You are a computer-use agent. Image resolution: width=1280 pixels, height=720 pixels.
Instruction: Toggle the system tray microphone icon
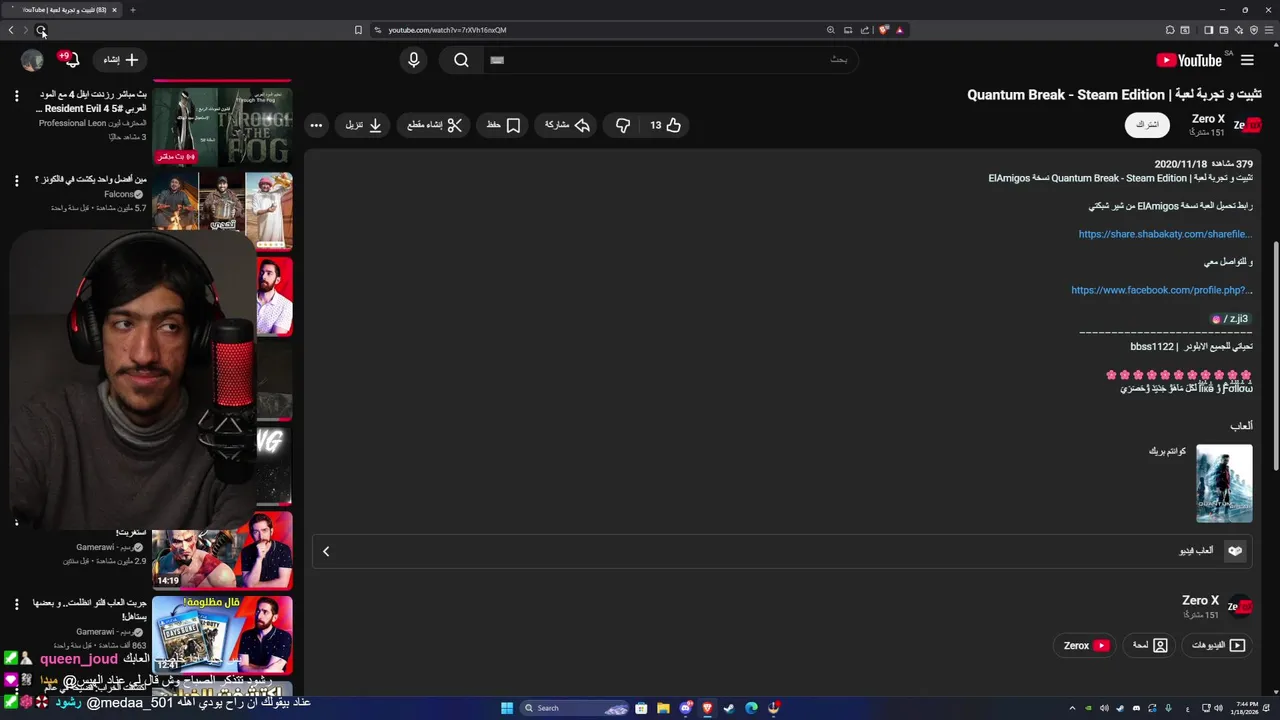(x=1168, y=708)
